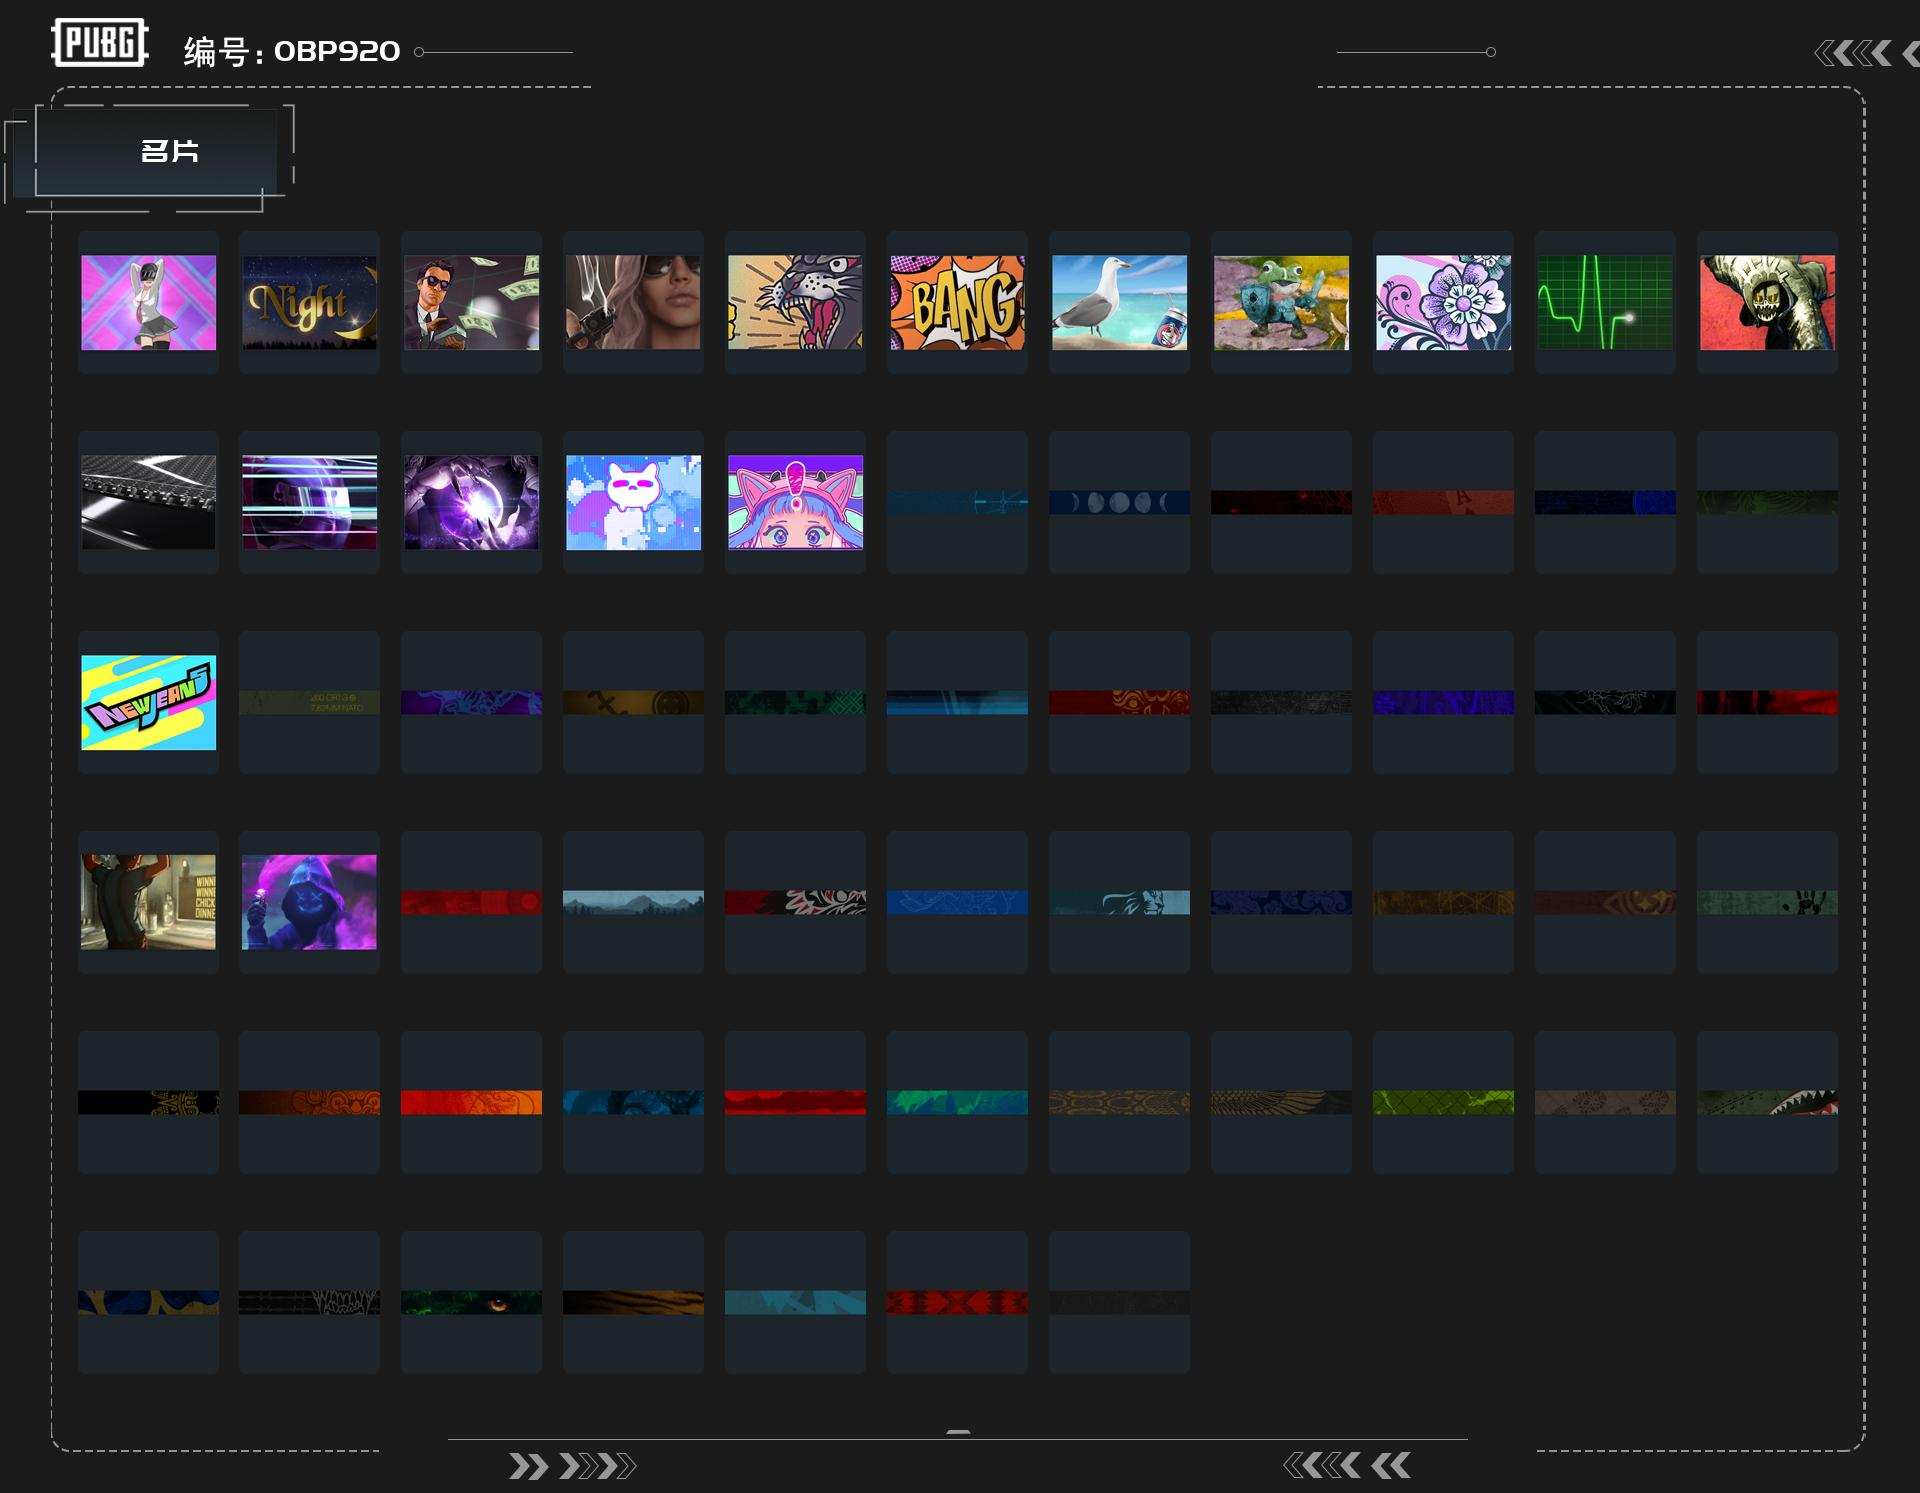Pick the misty mountain landscape strip nameplate

pyautogui.click(x=633, y=902)
